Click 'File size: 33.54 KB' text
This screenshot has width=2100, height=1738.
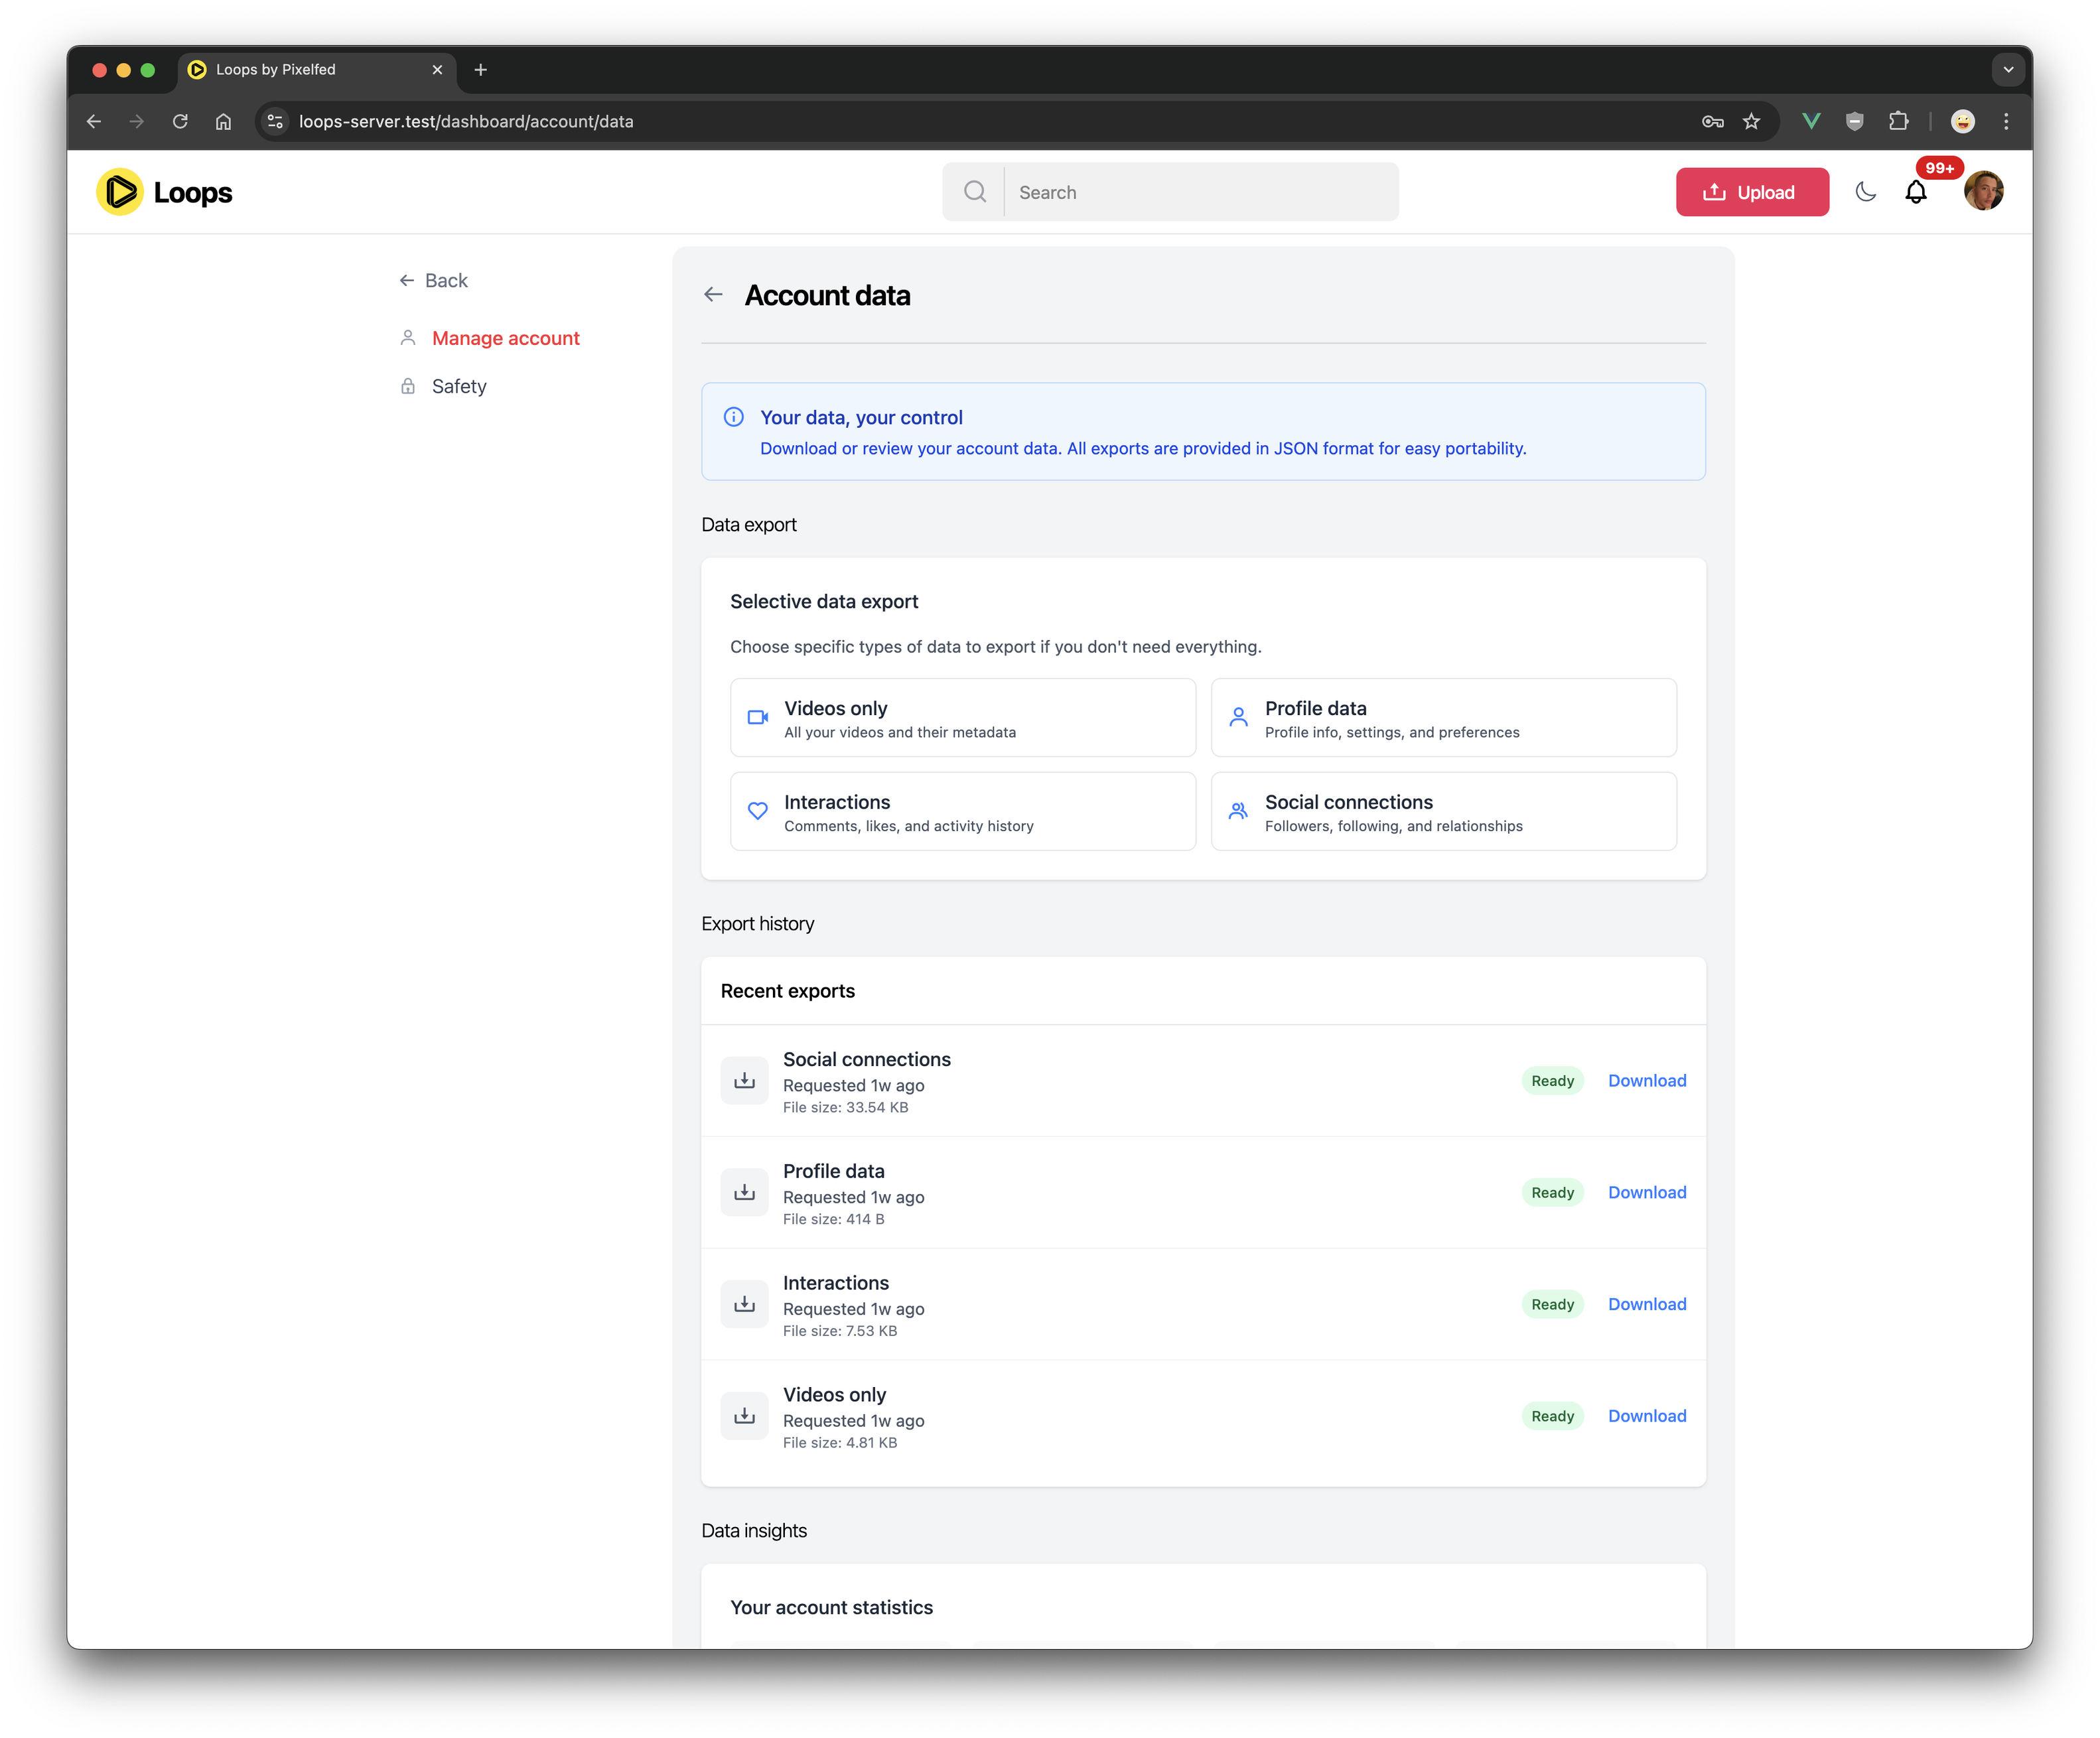point(846,1108)
